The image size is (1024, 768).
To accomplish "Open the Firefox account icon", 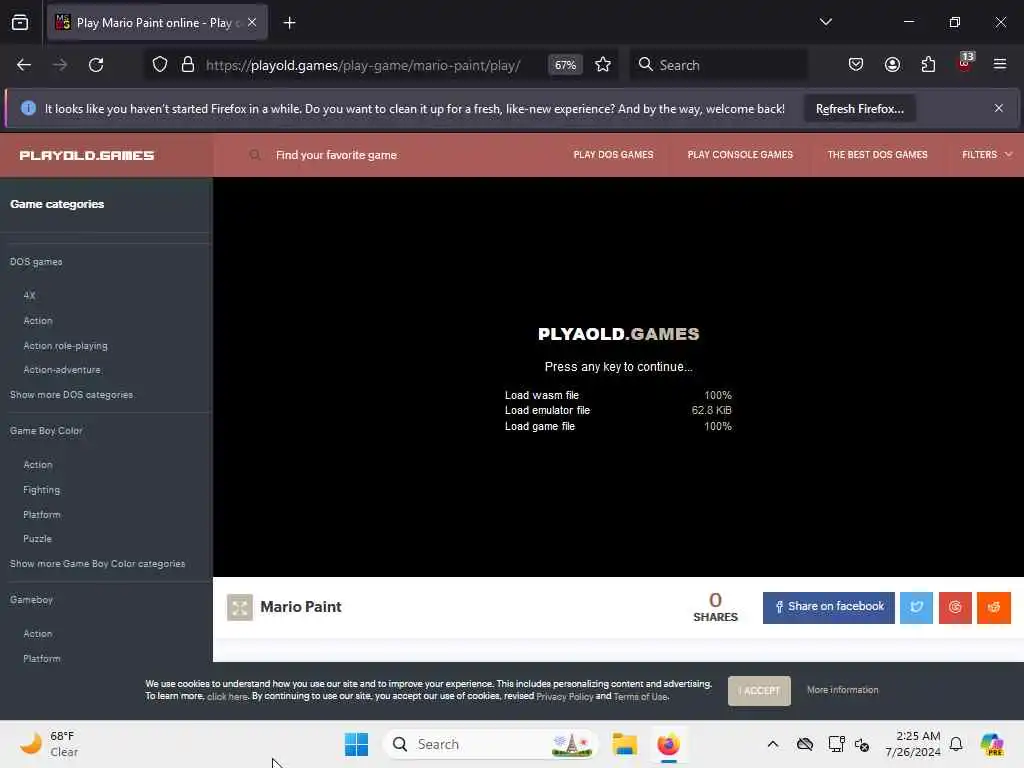I will pos(892,65).
